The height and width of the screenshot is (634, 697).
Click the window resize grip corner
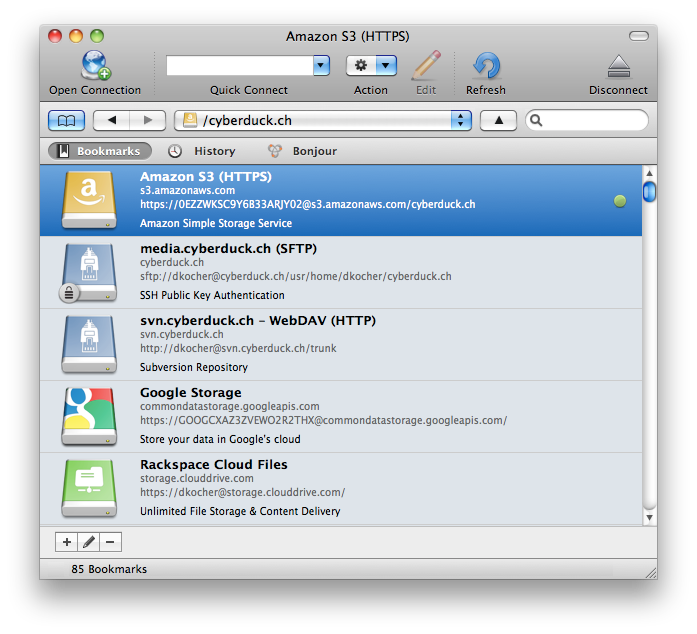pyautogui.click(x=651, y=573)
